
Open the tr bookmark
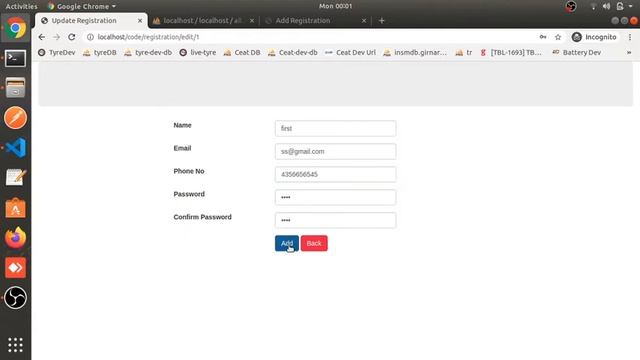point(464,53)
